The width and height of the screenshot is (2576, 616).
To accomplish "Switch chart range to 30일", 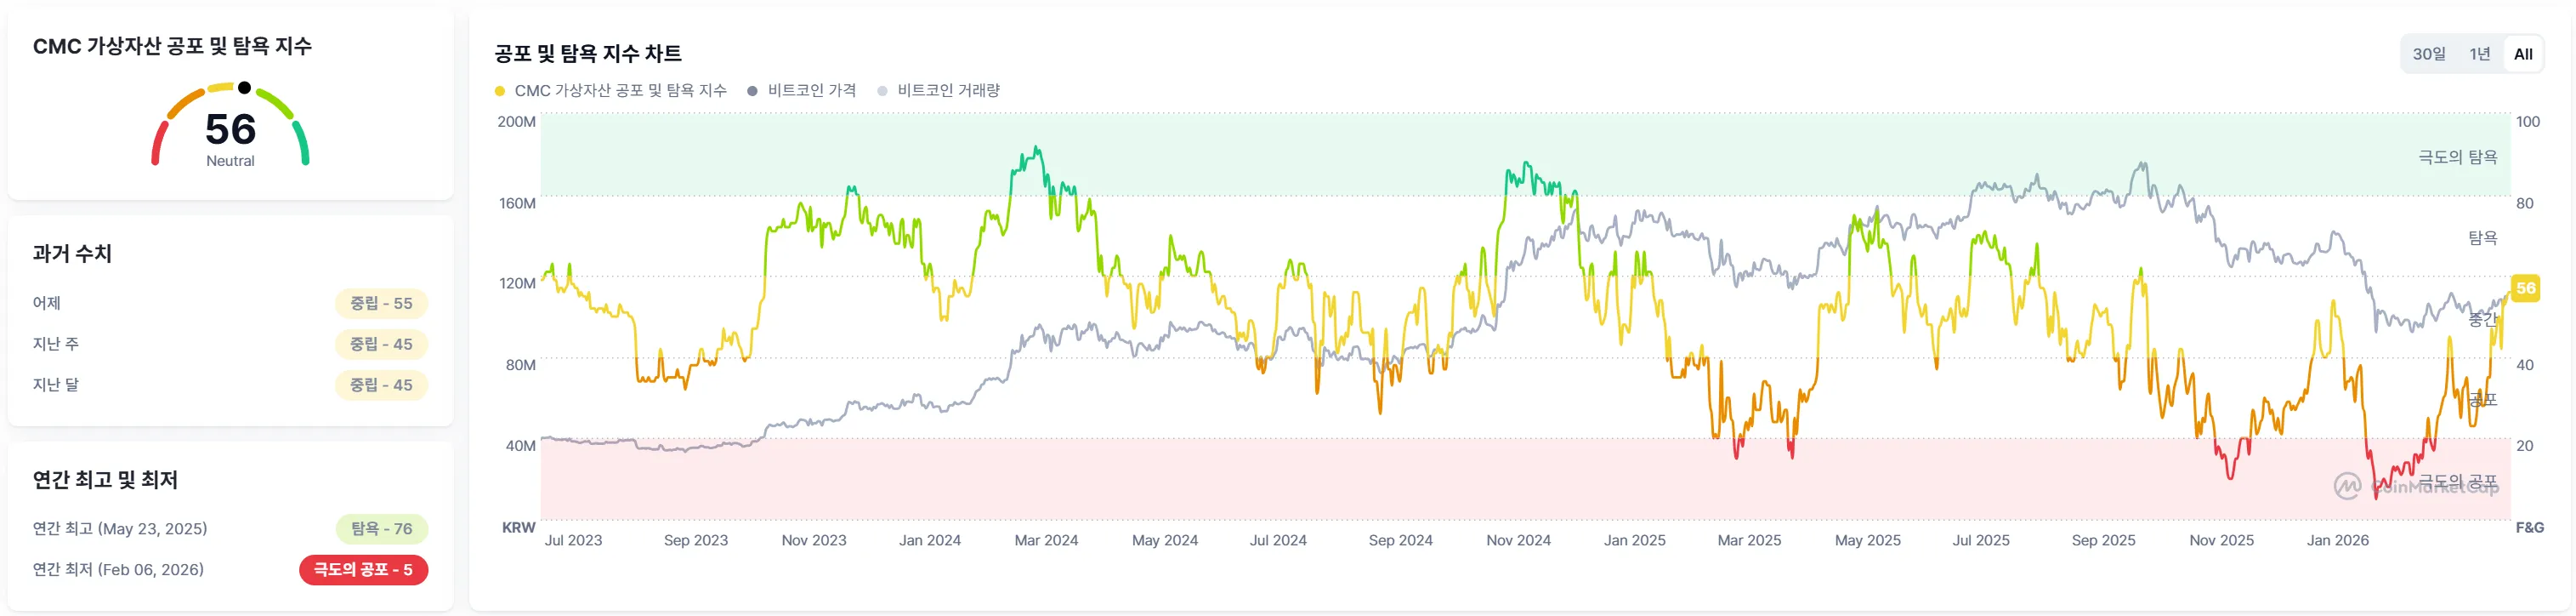I will point(2428,54).
